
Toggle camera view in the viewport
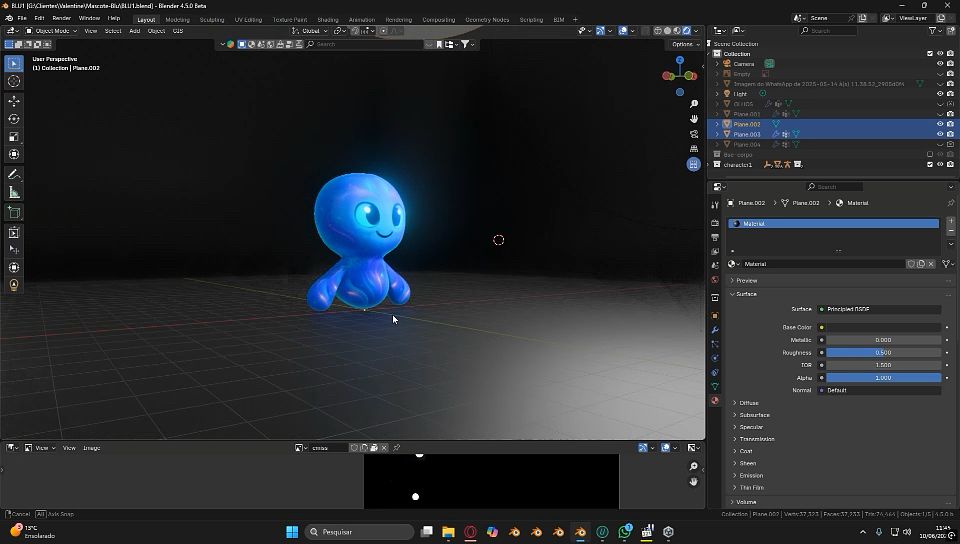694,134
